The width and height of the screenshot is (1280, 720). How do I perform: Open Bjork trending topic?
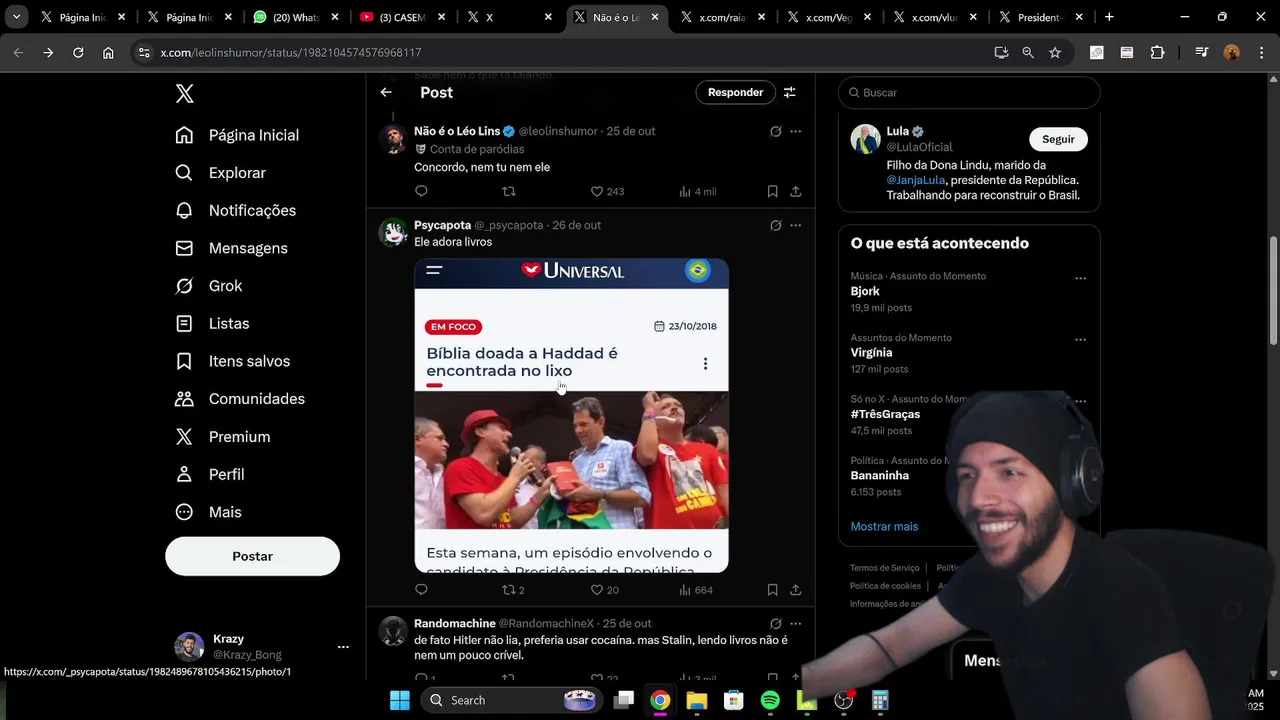(865, 291)
